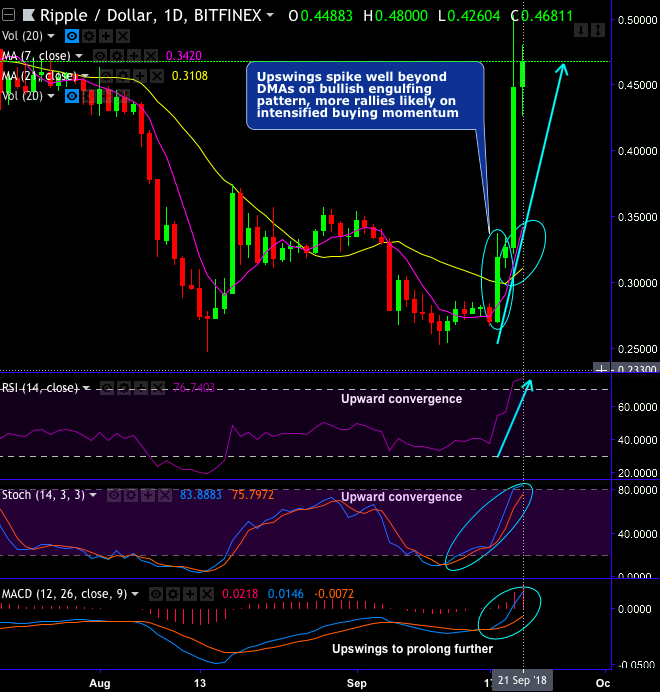Hide Vol (20) via eye under chart title
Screen dimensions: 660x692
click(x=72, y=36)
